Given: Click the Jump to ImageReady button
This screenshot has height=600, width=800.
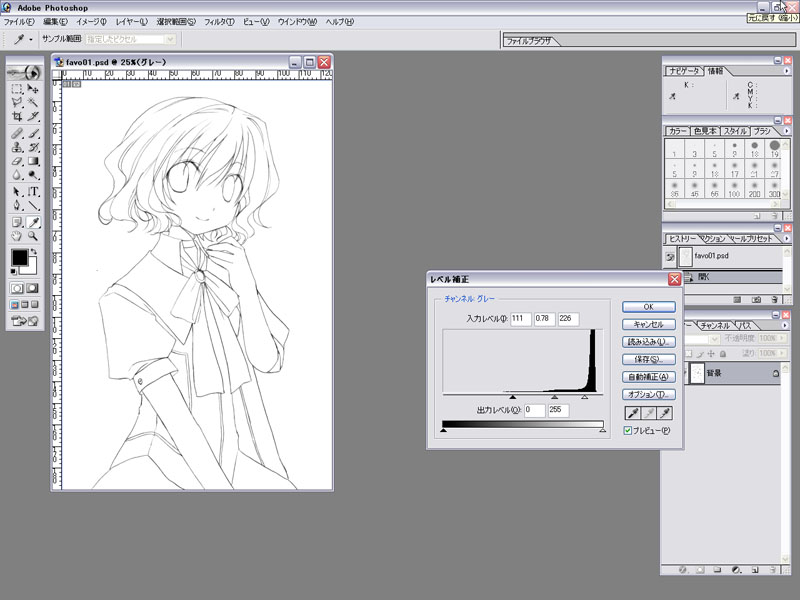Looking at the screenshot, I should (x=24, y=321).
